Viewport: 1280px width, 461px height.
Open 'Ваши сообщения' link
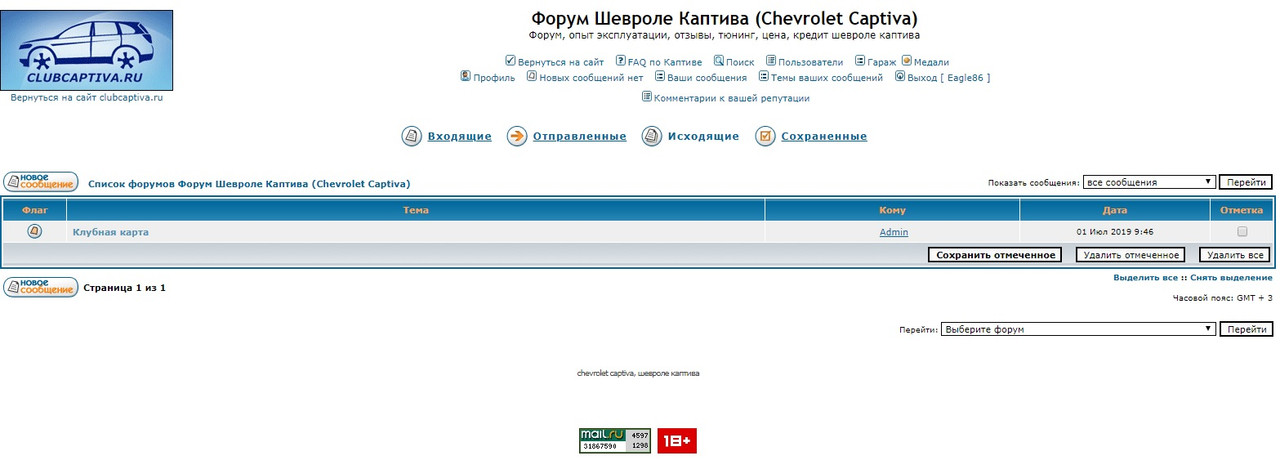[707, 78]
